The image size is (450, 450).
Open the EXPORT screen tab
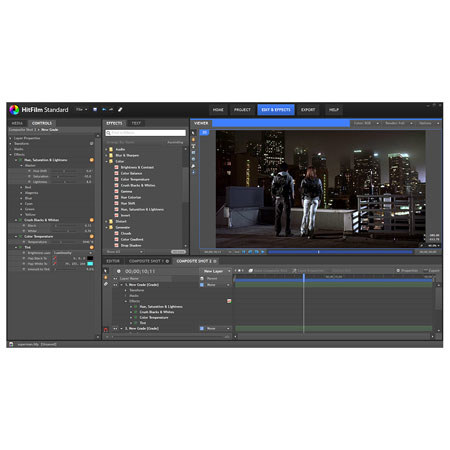[308, 110]
